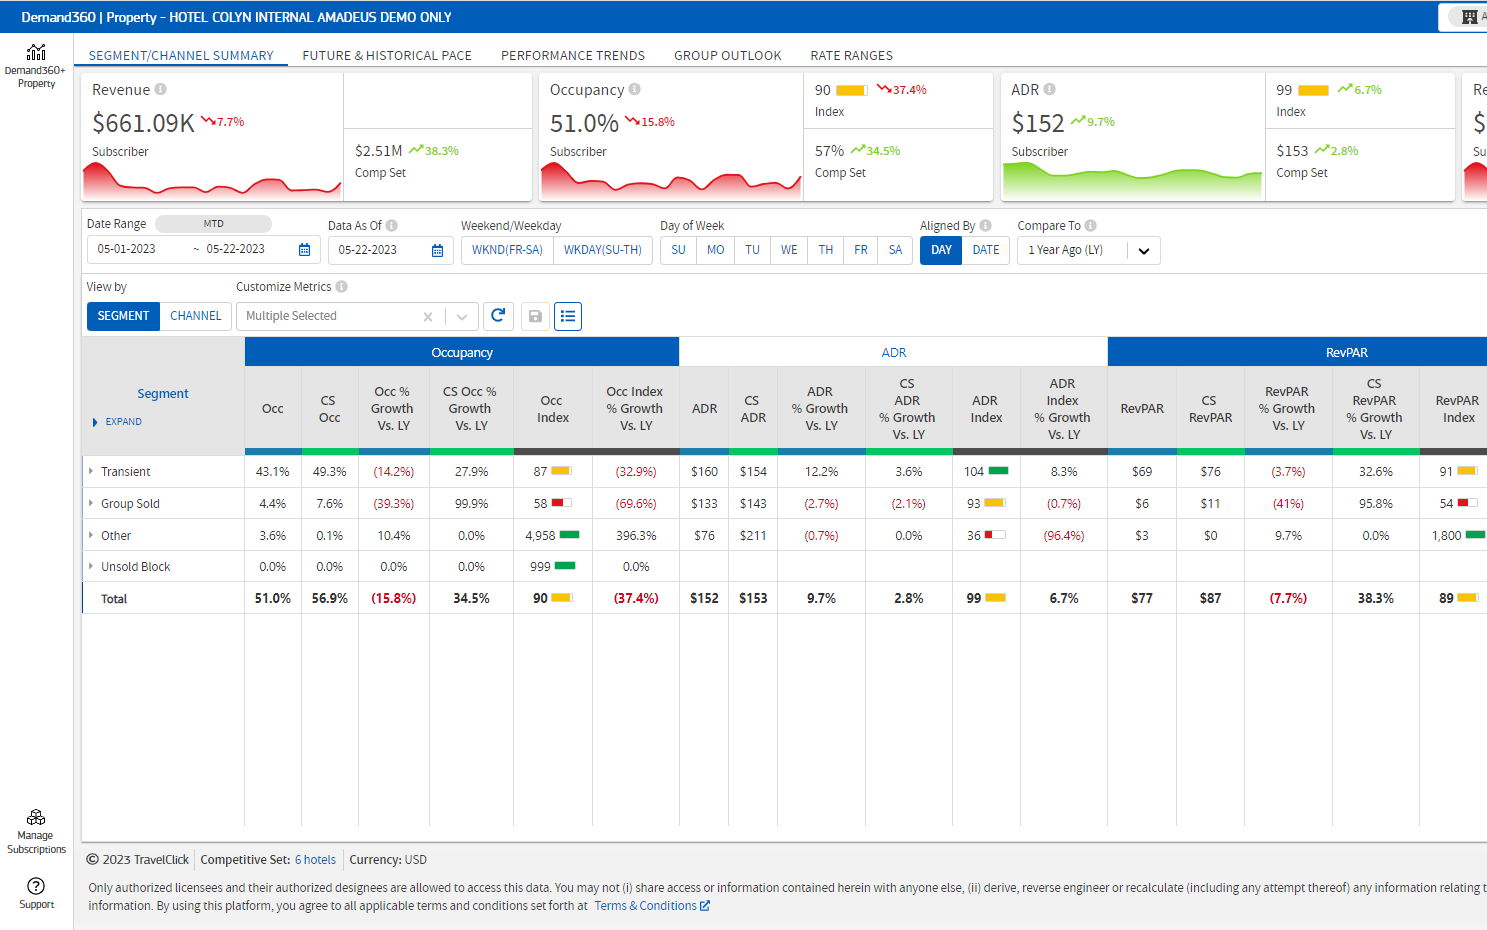Switch to Performance Trends tab
Screen dimensions: 1487x930
572,56
